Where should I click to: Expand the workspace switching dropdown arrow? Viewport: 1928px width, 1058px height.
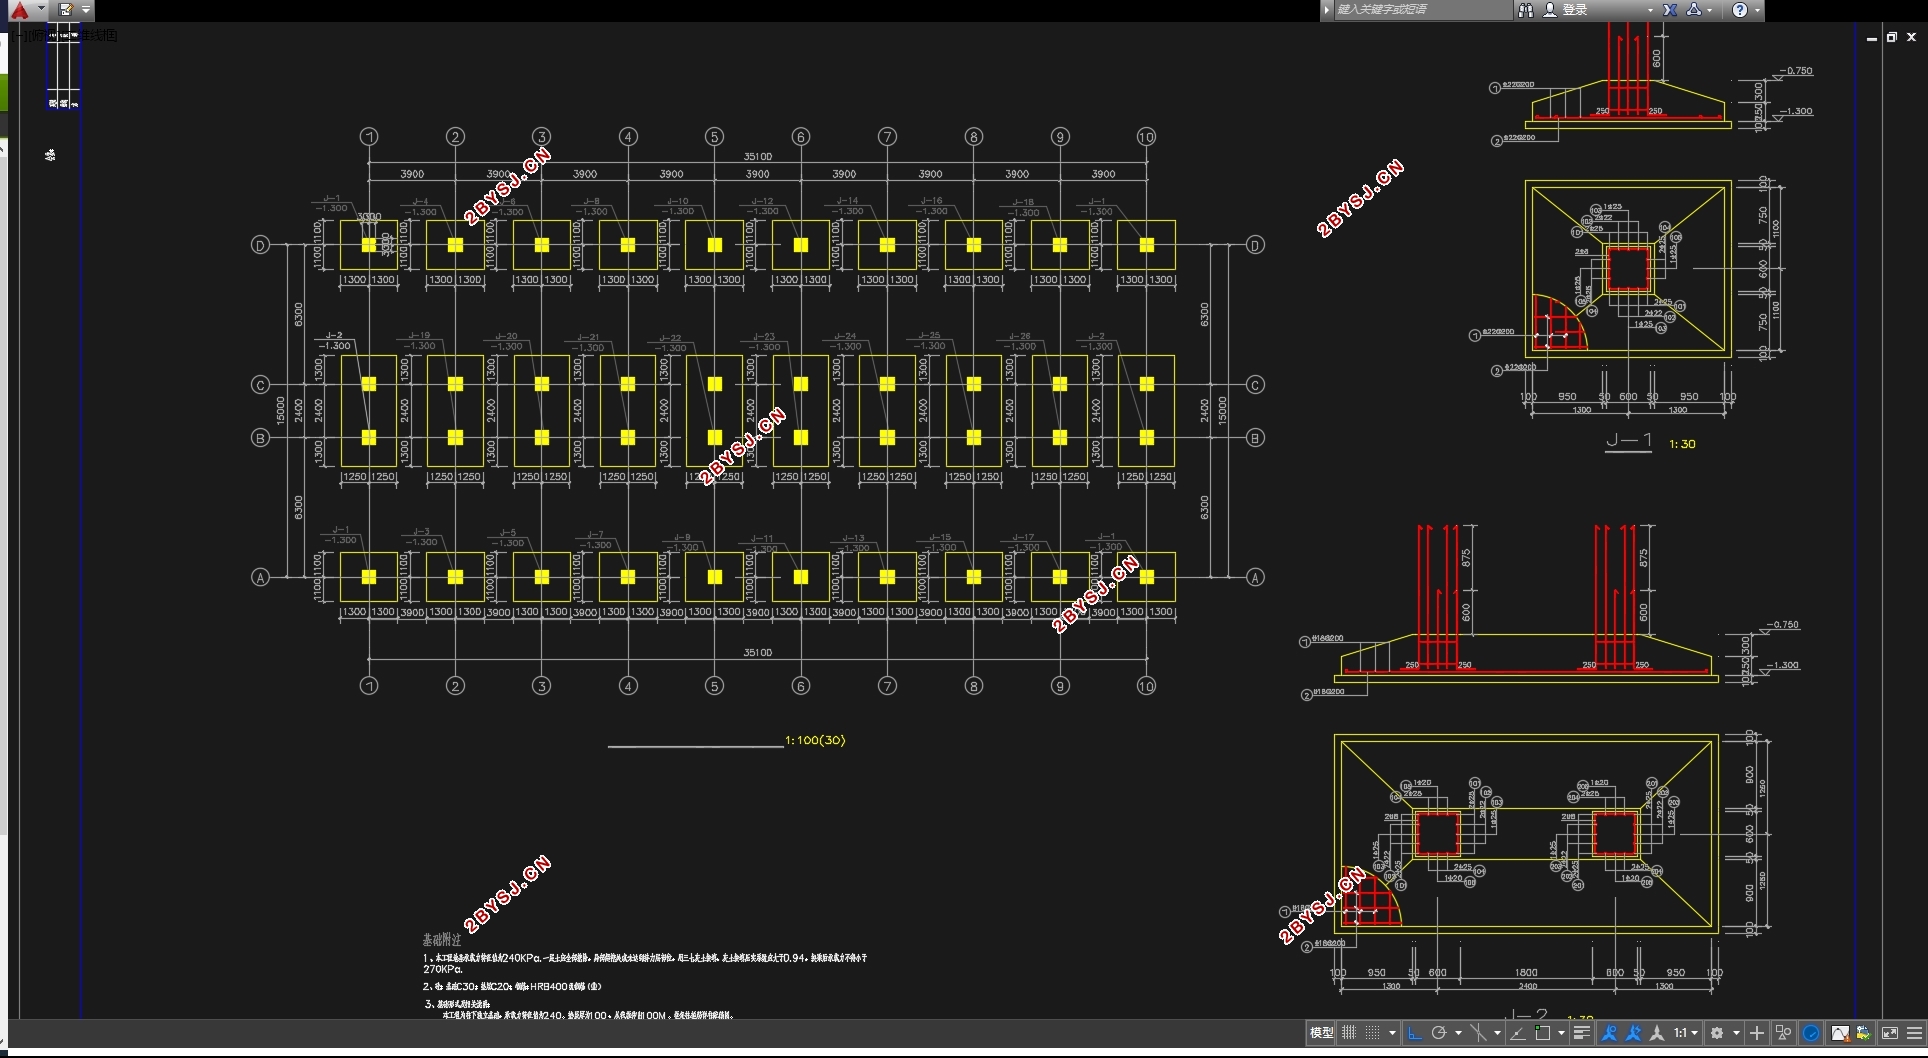coord(1736,1033)
